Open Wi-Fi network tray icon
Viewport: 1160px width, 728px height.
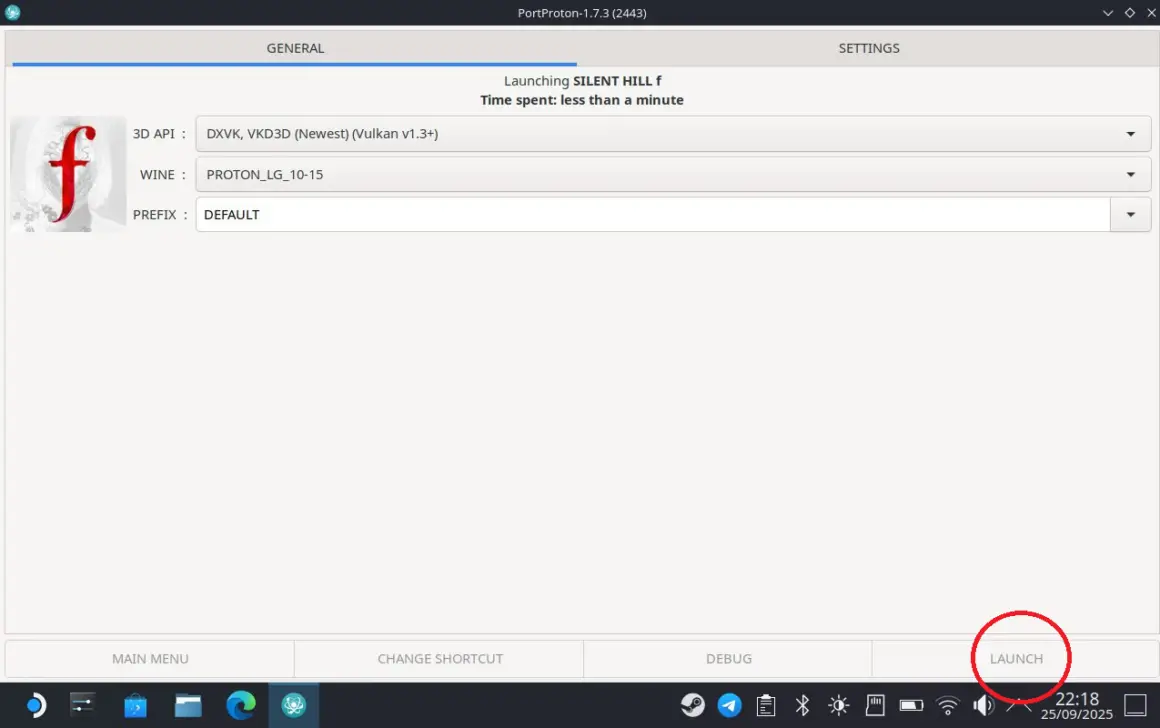click(x=947, y=705)
